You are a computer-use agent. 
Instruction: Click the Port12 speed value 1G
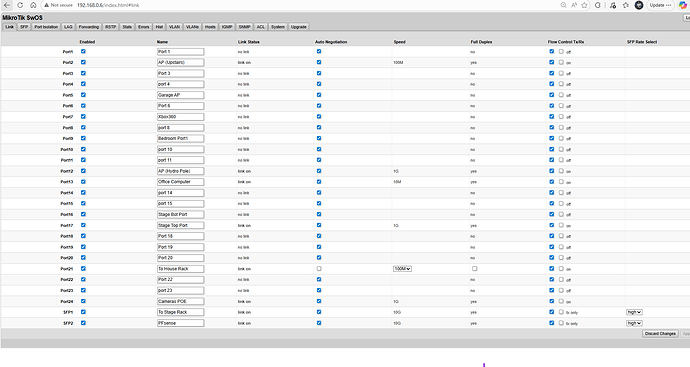(396, 171)
